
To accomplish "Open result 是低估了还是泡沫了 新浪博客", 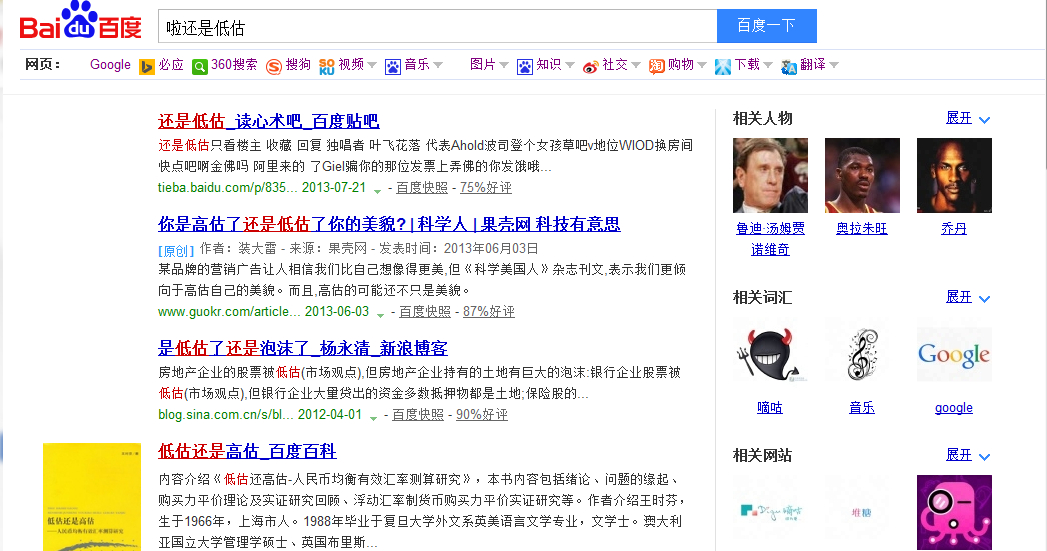I will coord(302,348).
